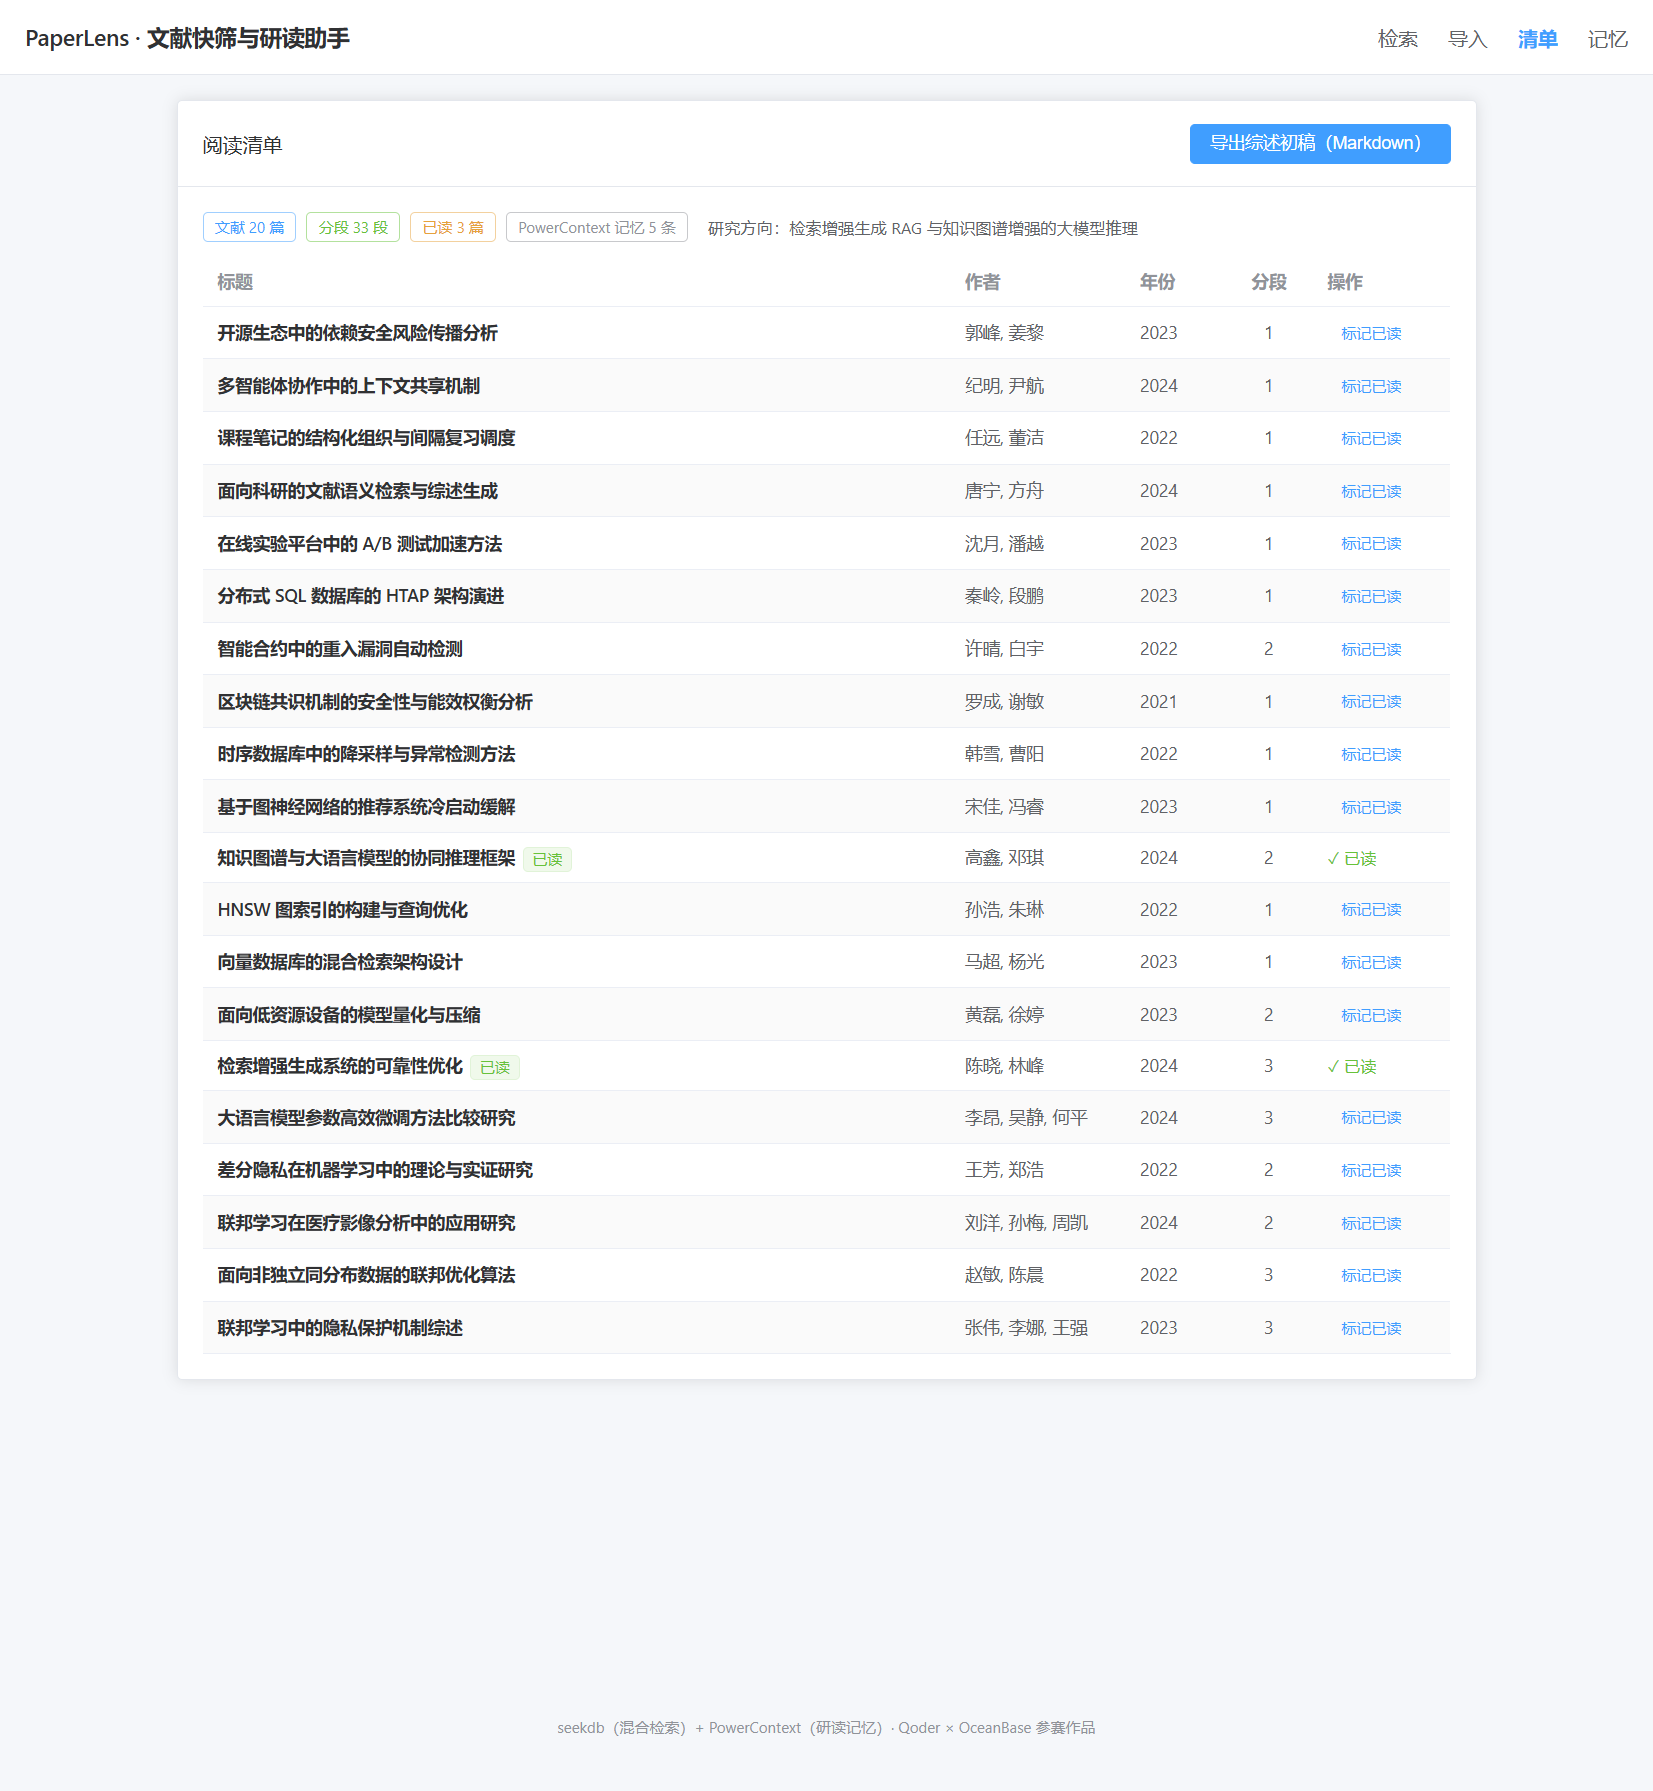Mark 基于图神经网络的推荐系统 paper as read
The width and height of the screenshot is (1653, 1791).
coord(1370,807)
